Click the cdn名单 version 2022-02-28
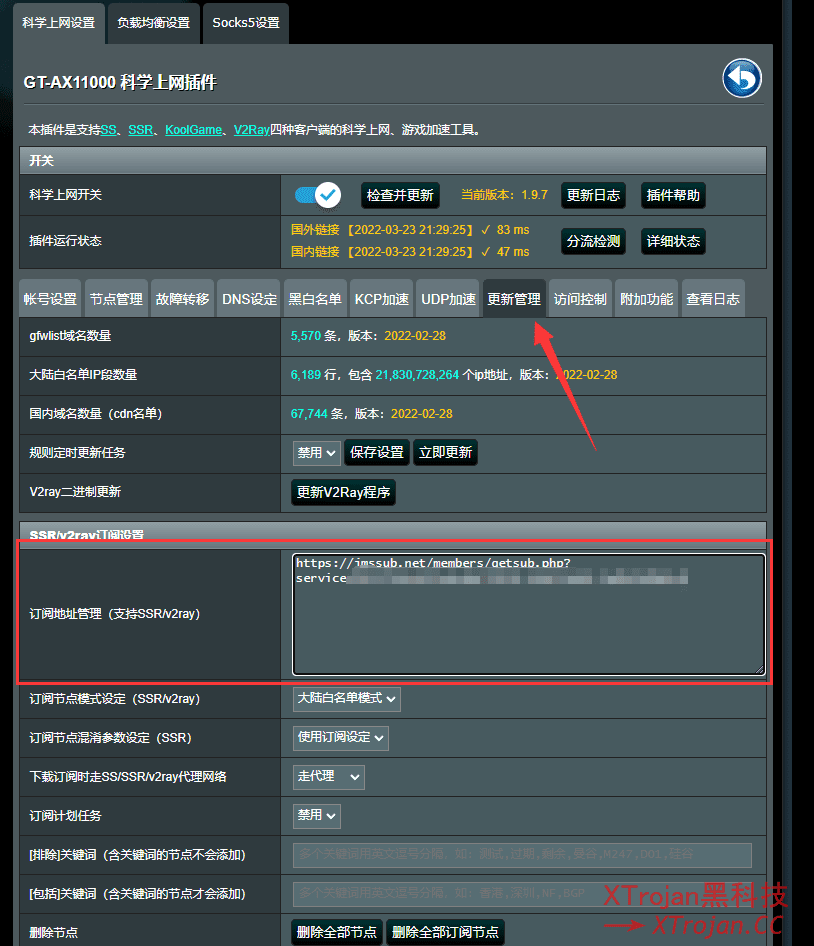Viewport: 814px width, 946px height. click(422, 414)
